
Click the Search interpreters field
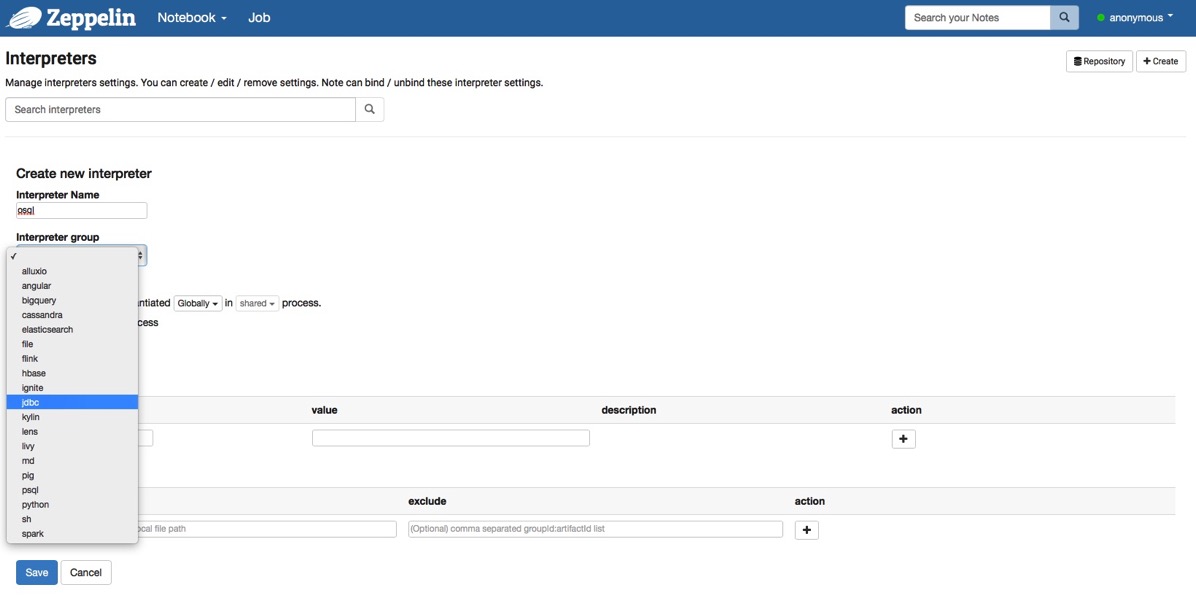point(180,109)
